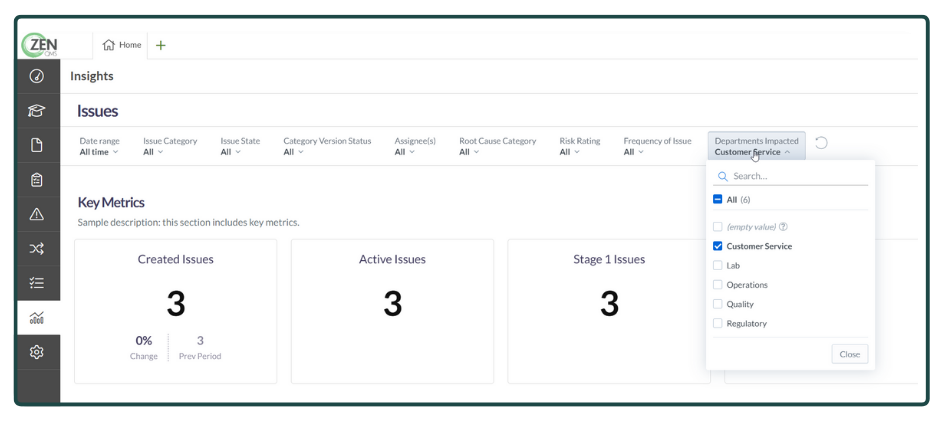Click the search magnifier icon in dropdown

click(722, 176)
